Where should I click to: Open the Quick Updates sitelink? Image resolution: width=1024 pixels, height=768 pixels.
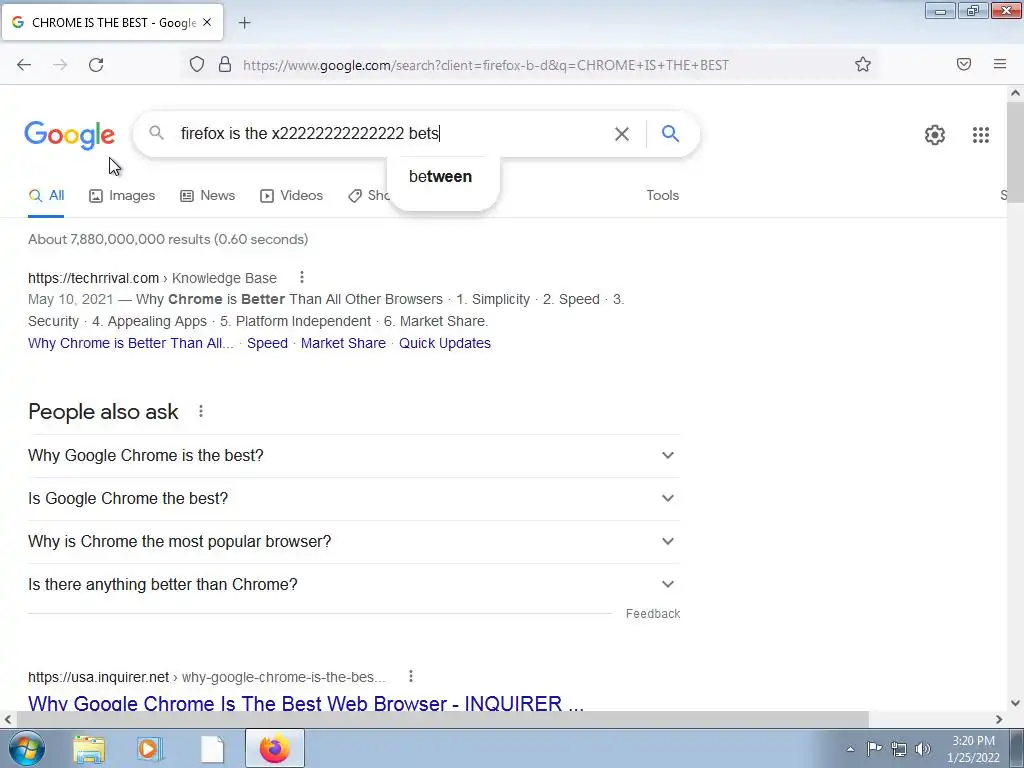coord(445,343)
